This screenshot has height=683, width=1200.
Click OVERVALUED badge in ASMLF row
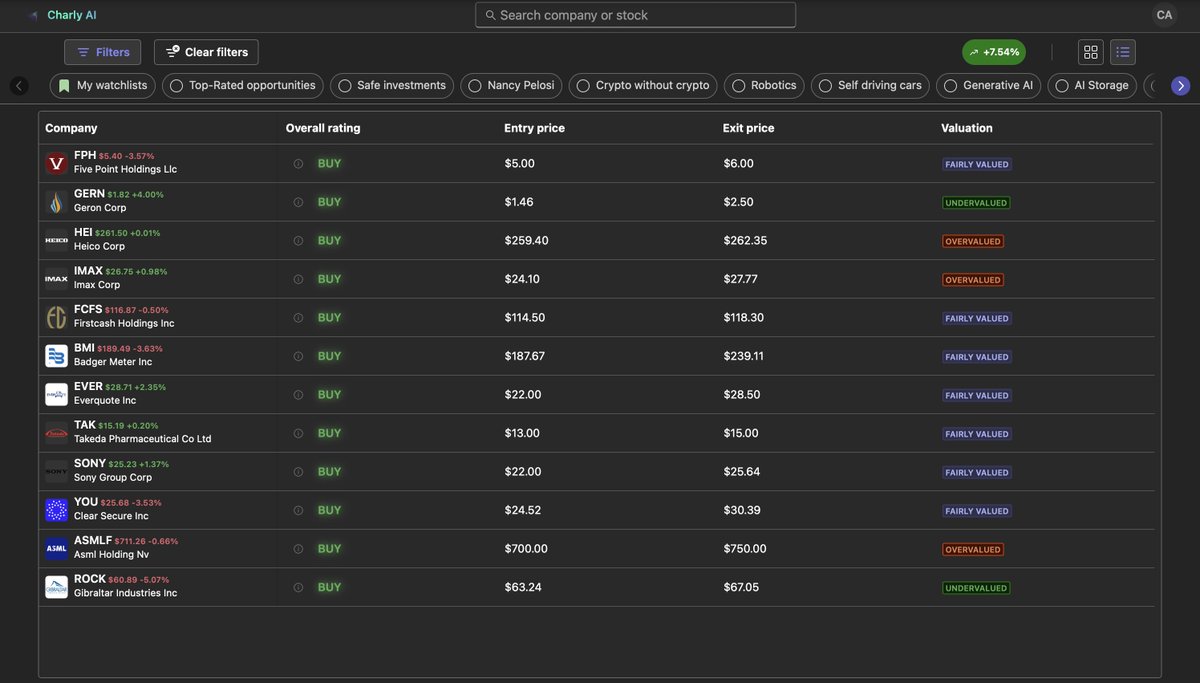(x=973, y=550)
